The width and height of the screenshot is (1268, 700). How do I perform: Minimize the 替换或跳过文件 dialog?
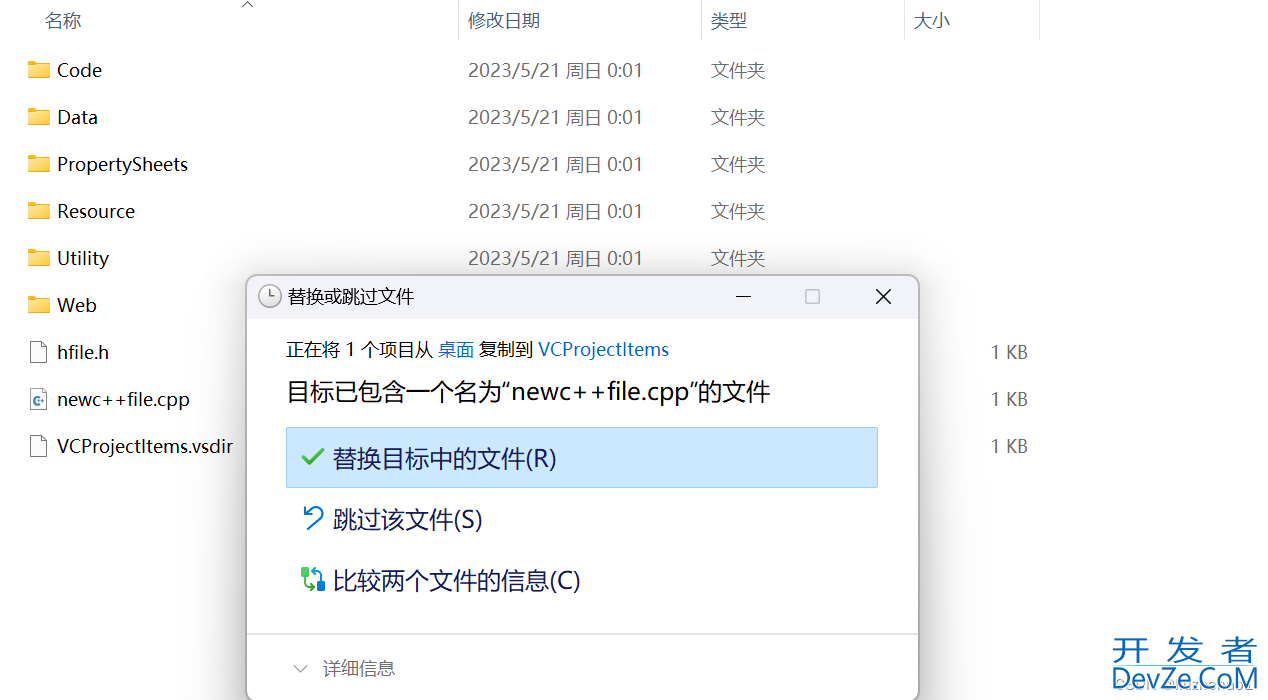pyautogui.click(x=743, y=297)
